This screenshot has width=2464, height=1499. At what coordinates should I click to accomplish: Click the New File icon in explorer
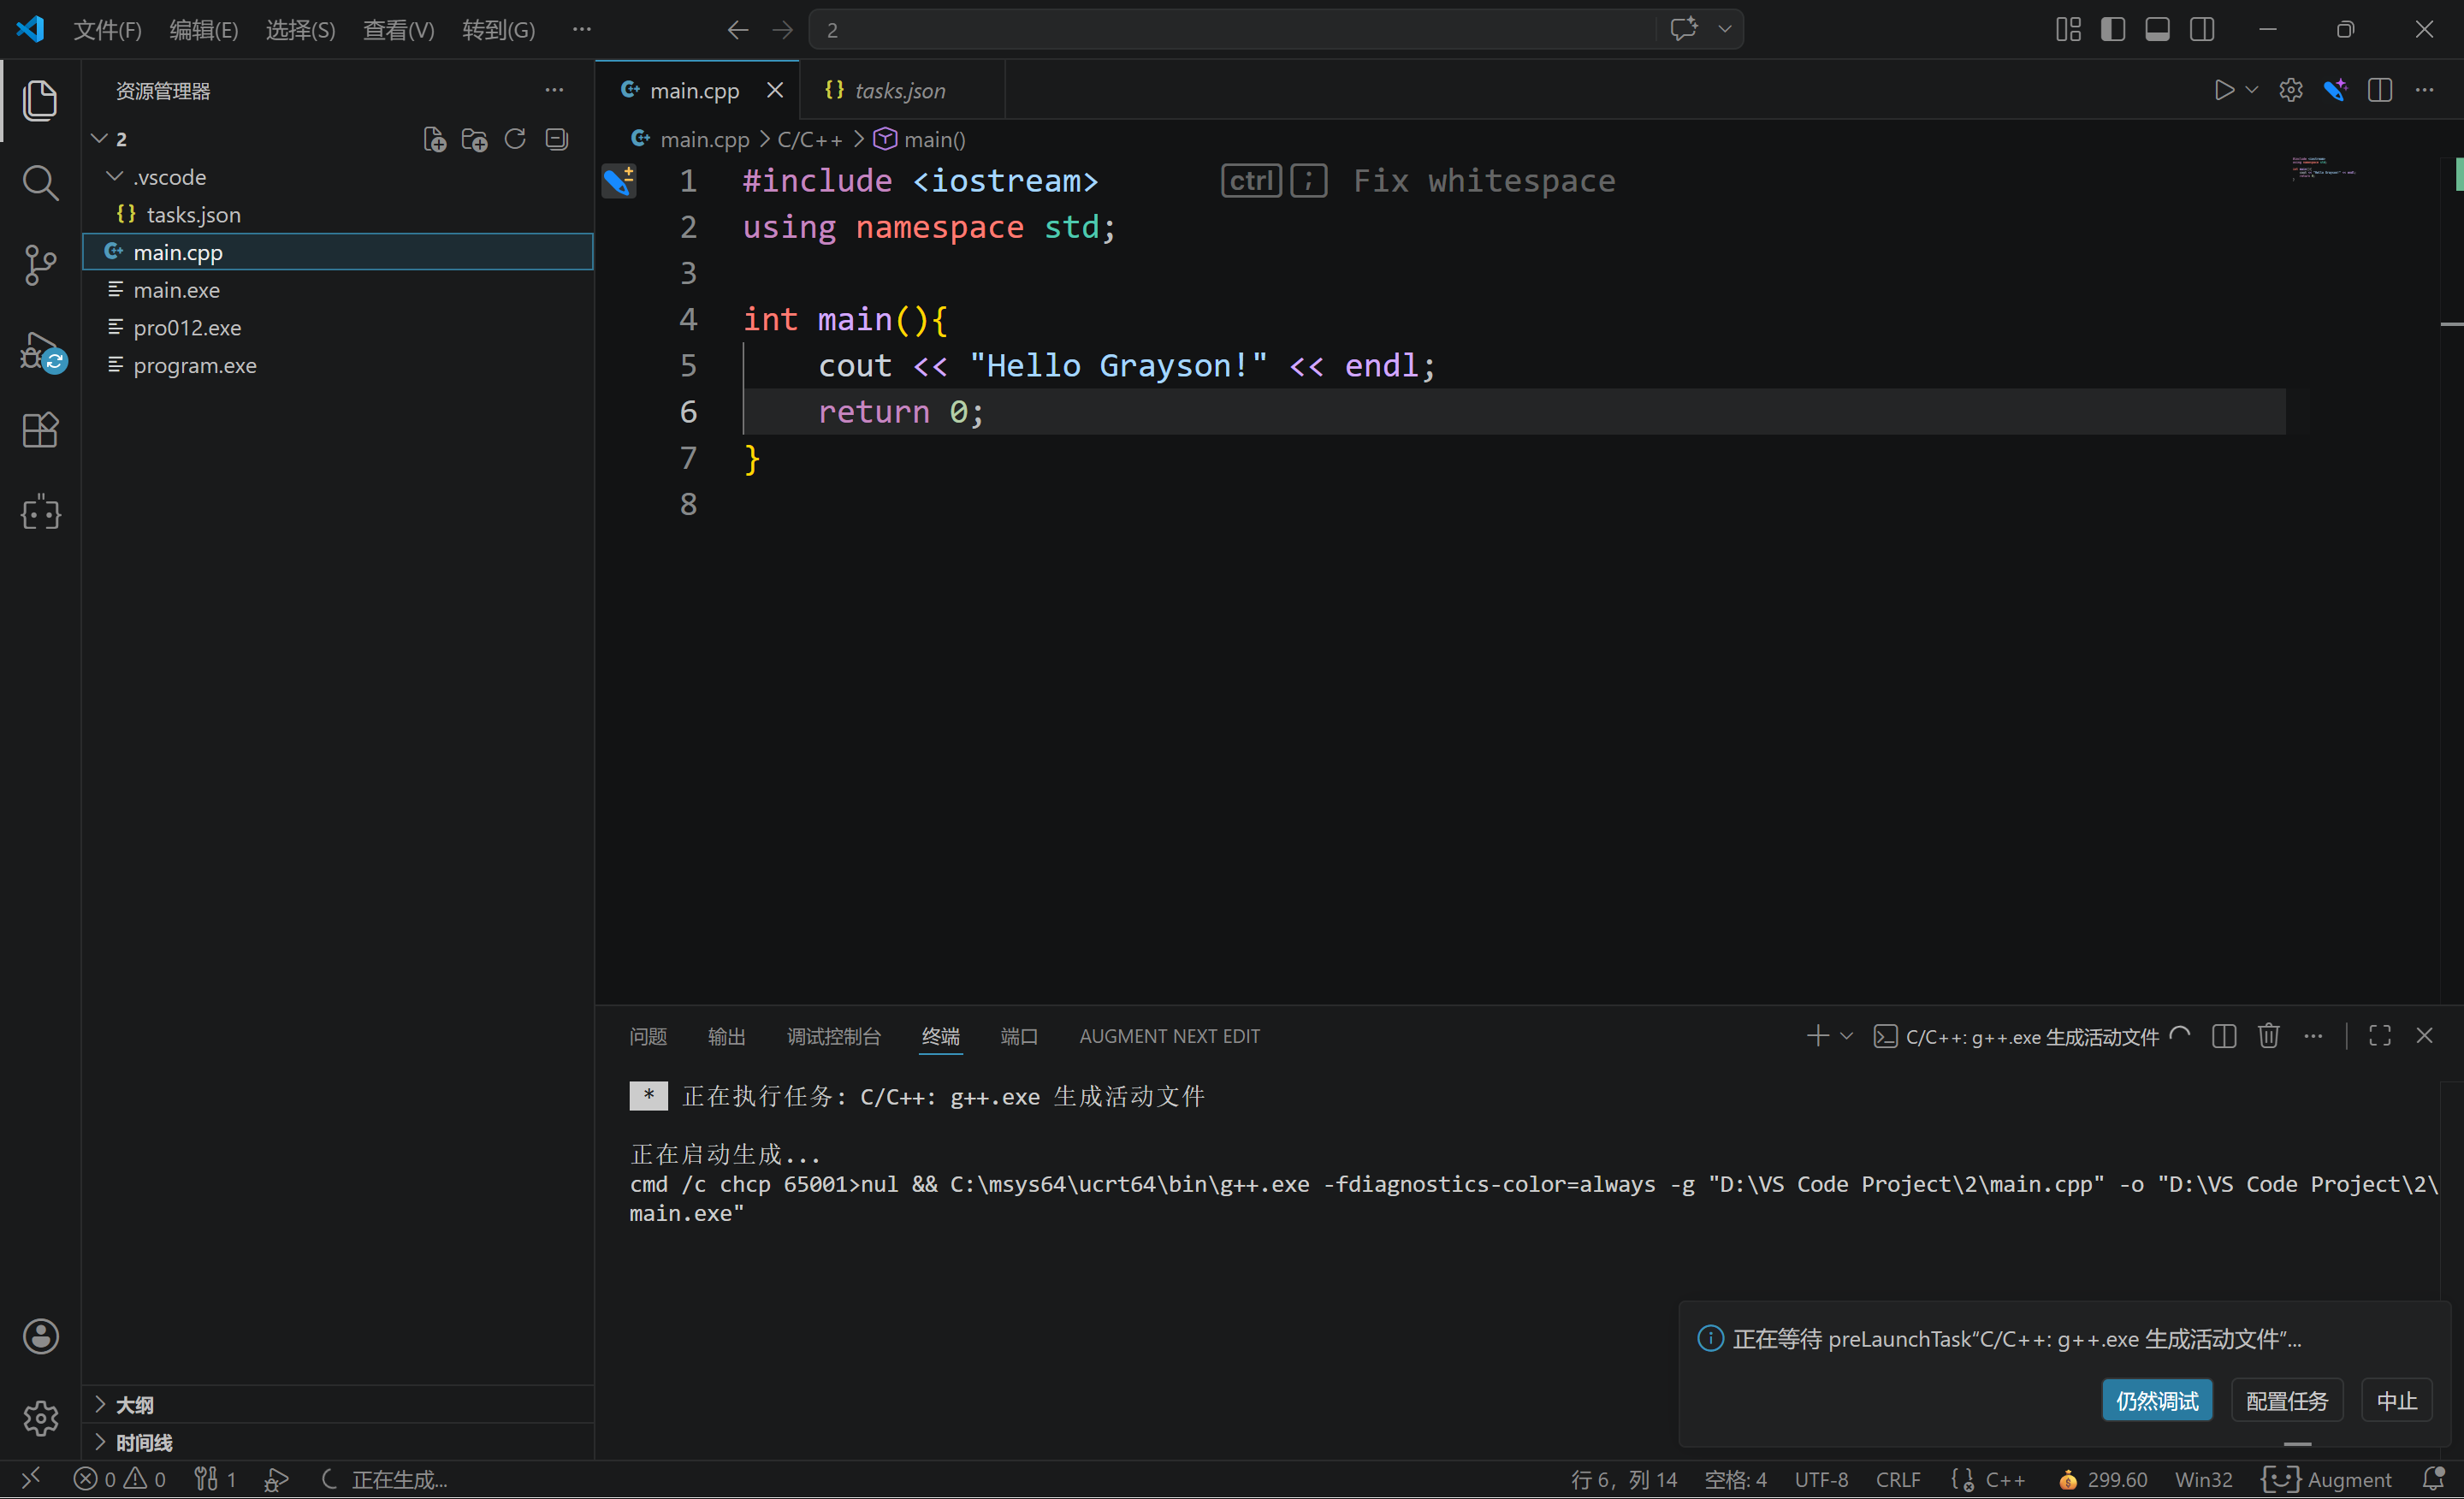click(434, 139)
